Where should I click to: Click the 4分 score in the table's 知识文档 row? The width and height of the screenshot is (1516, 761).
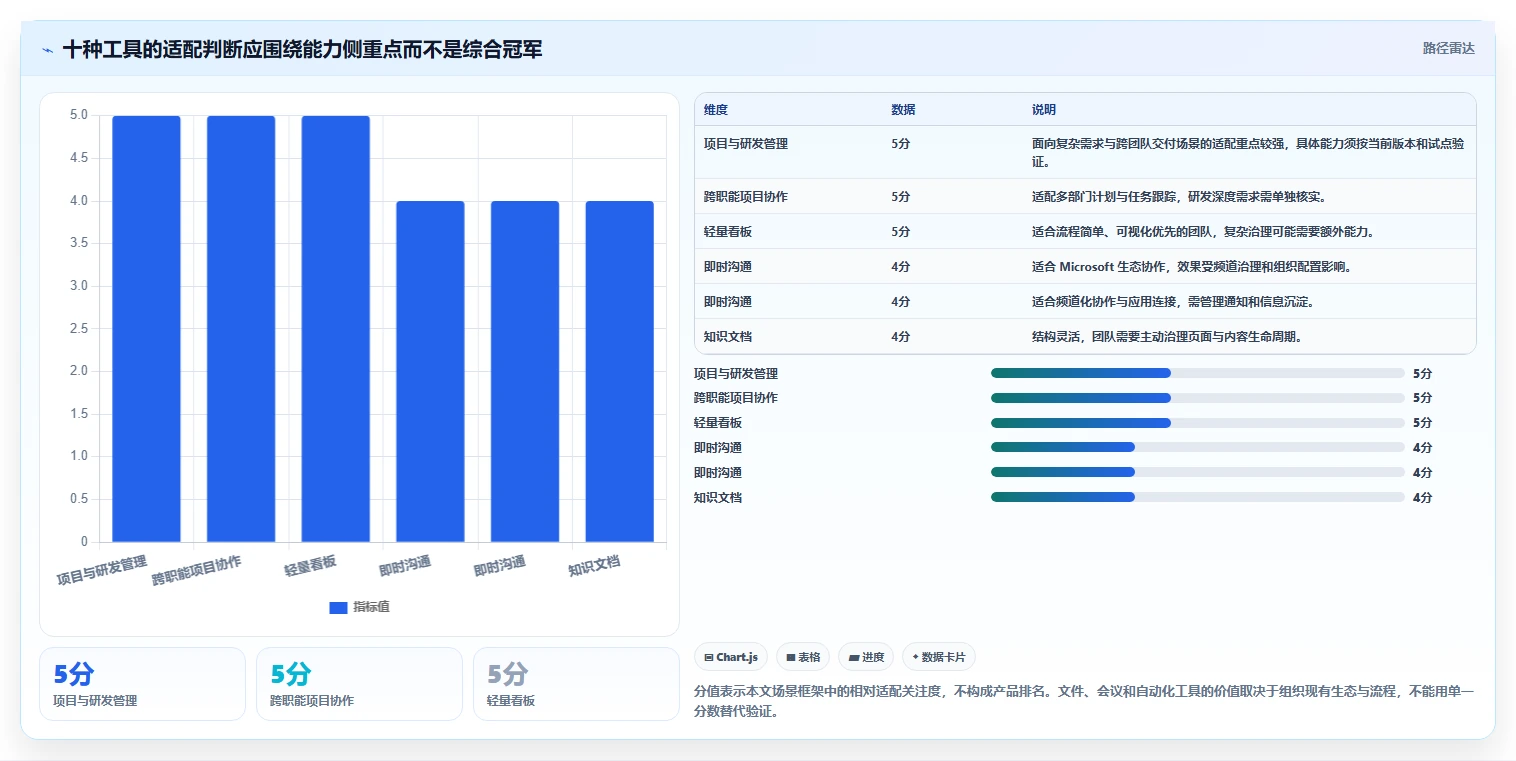pyautogui.click(x=901, y=337)
